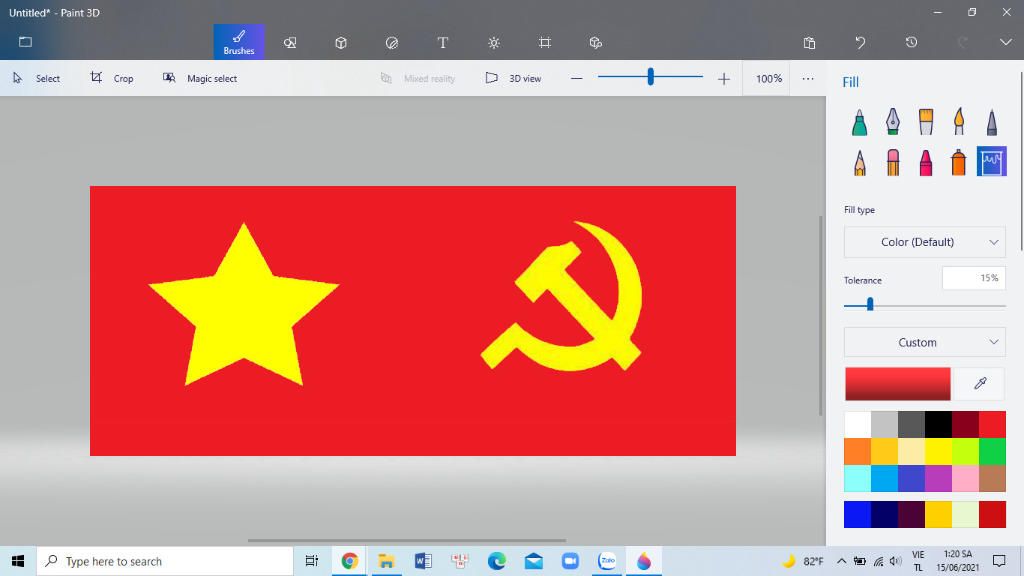Open File Explorer from the taskbar
The width and height of the screenshot is (1024, 576).
coord(386,561)
